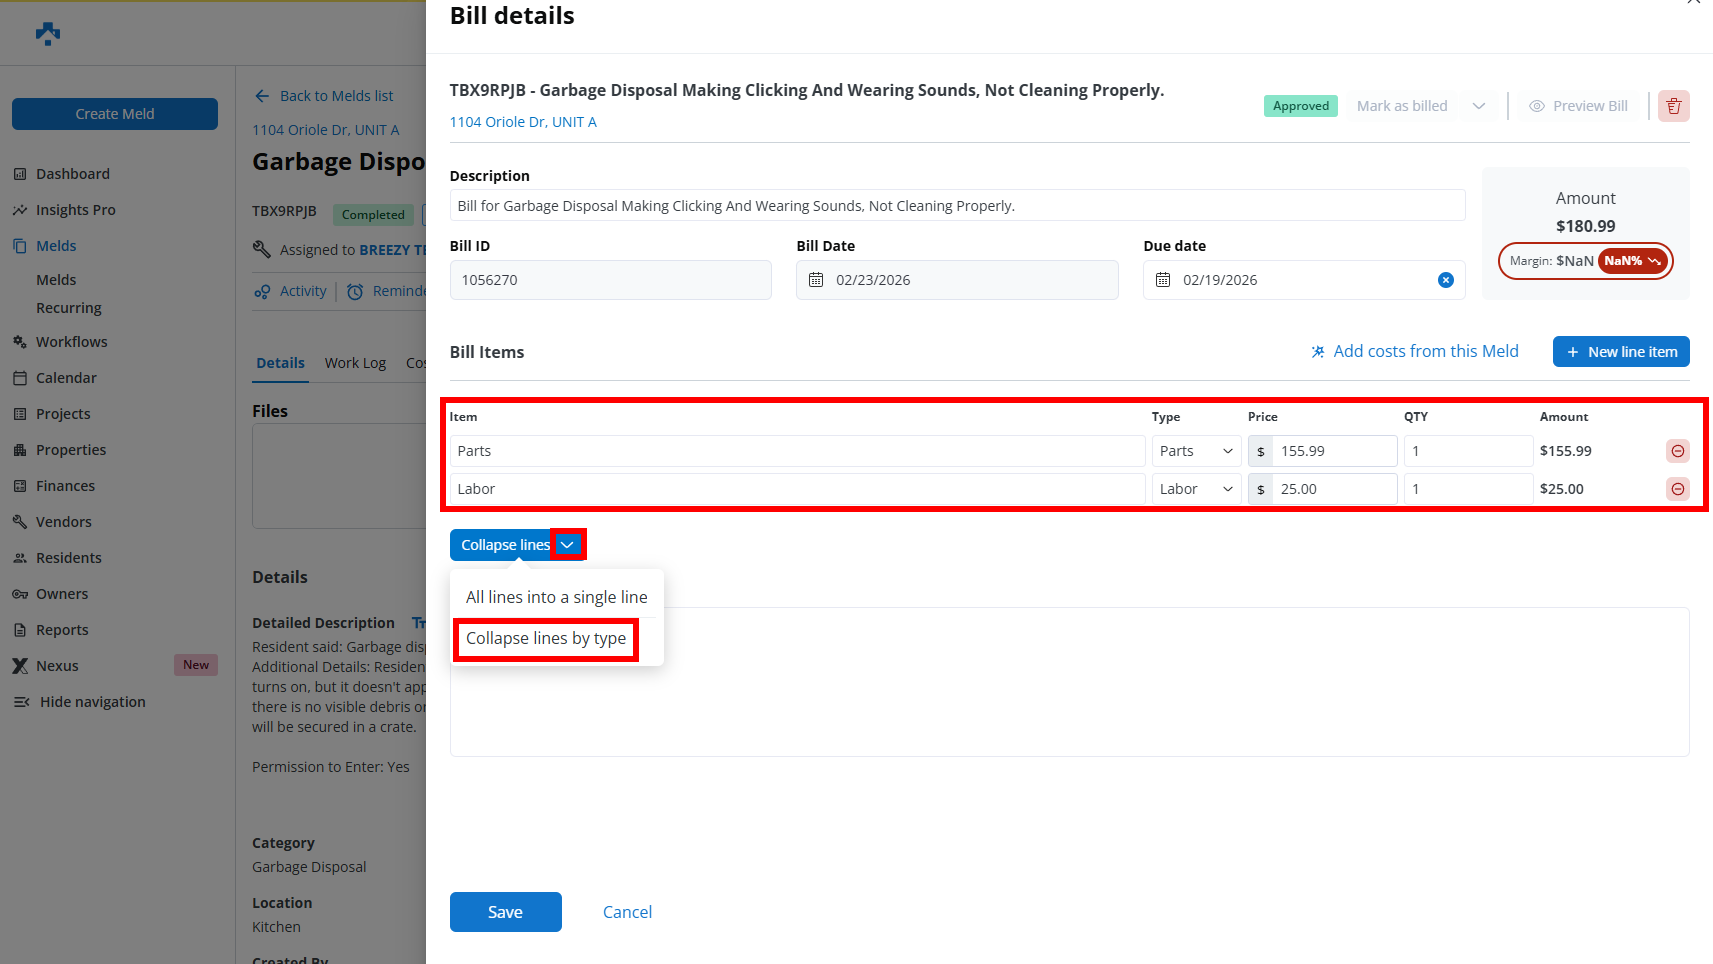Screen dimensions: 1713x964
Task: Click the red trash delete bill icon
Action: pyautogui.click(x=1673, y=106)
